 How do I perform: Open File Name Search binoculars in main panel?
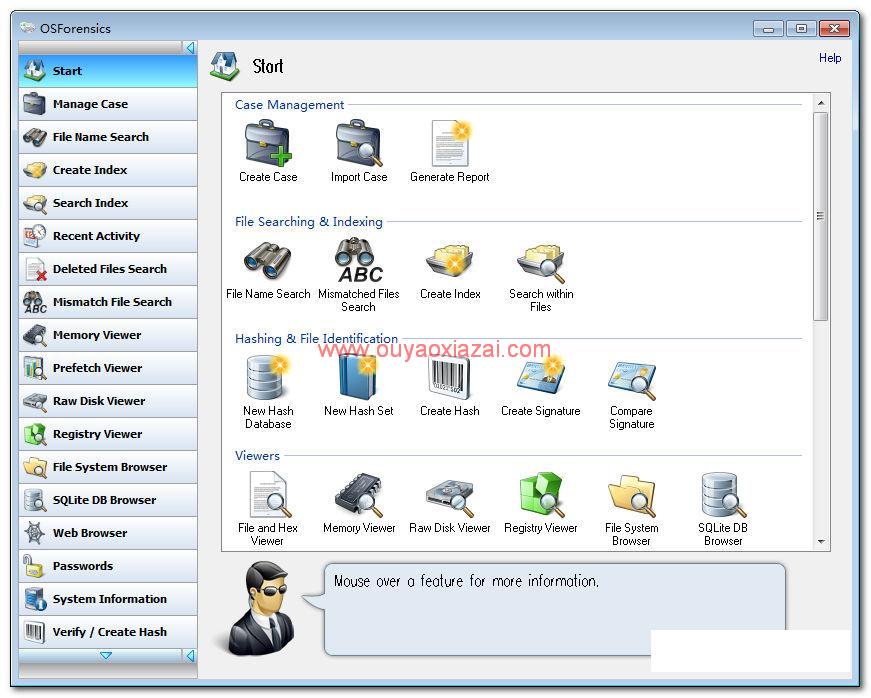tap(268, 260)
